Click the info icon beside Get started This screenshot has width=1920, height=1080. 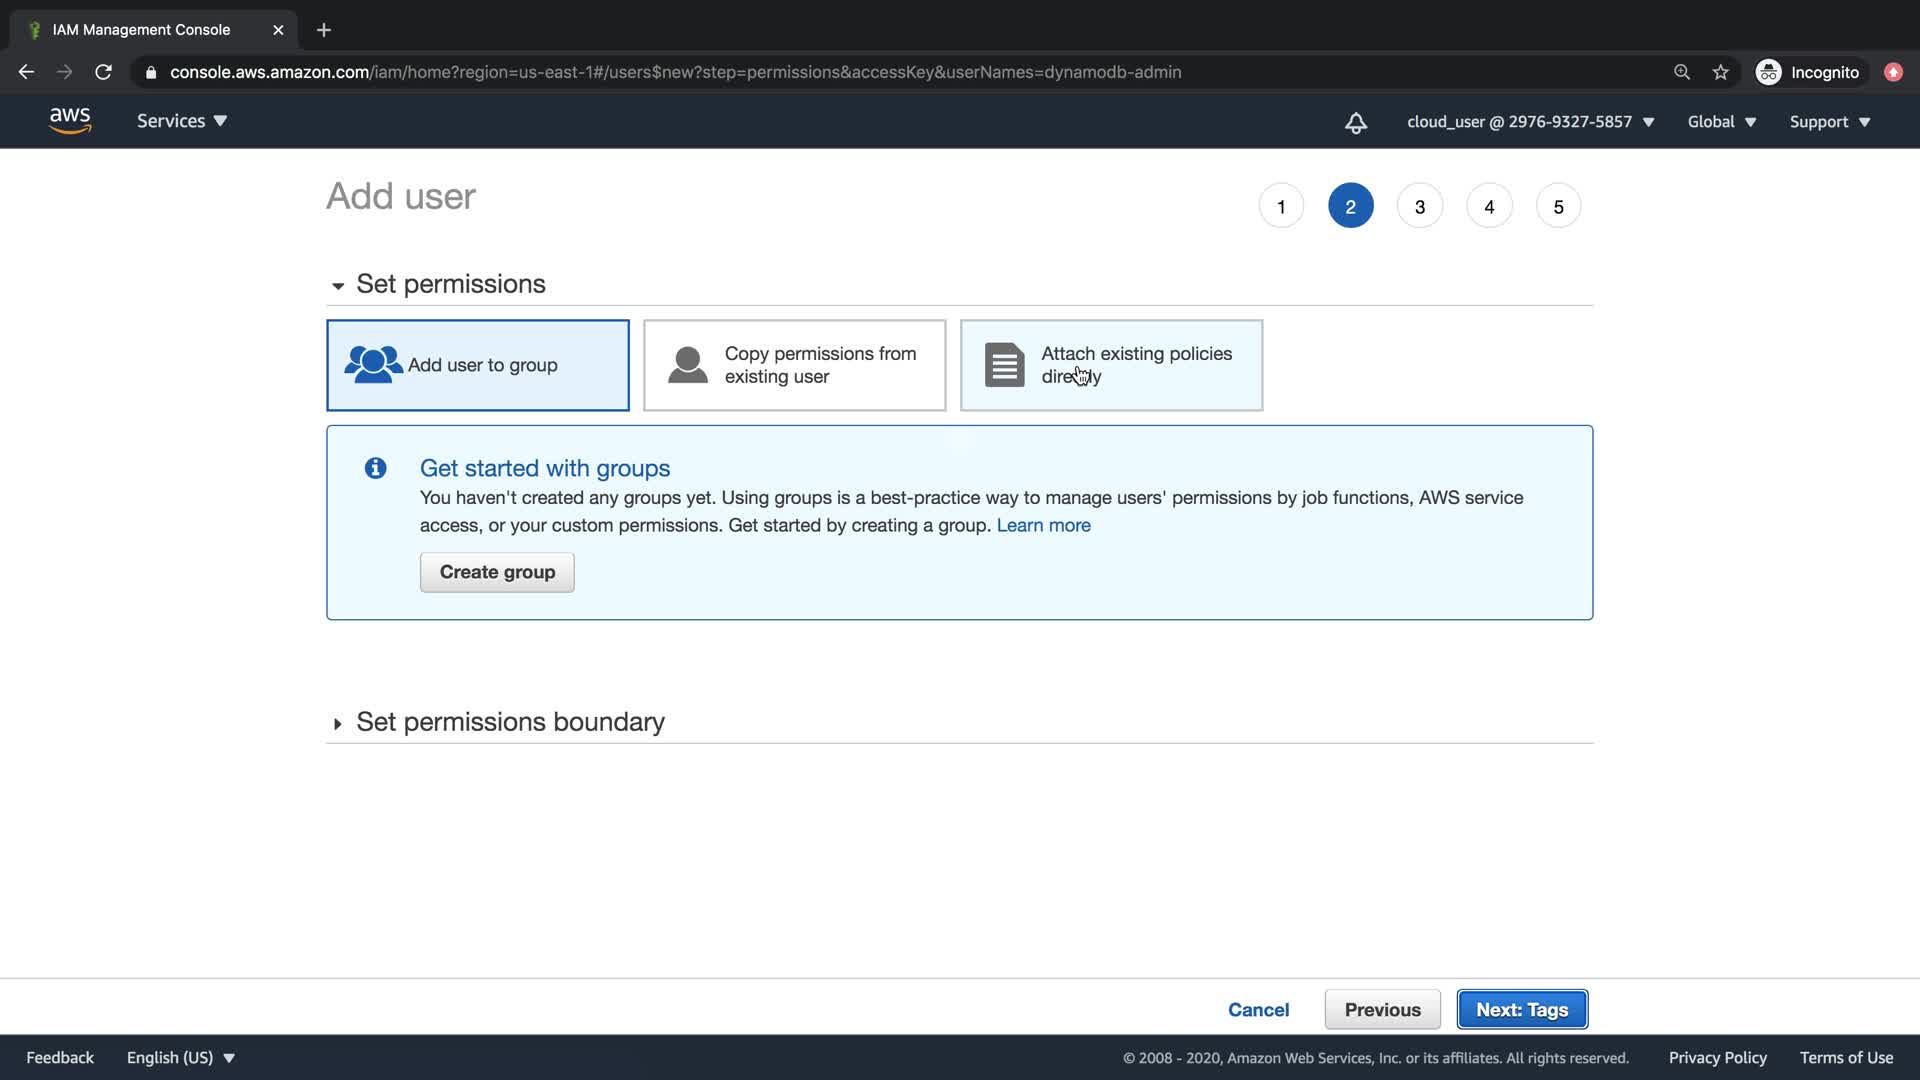pos(376,468)
